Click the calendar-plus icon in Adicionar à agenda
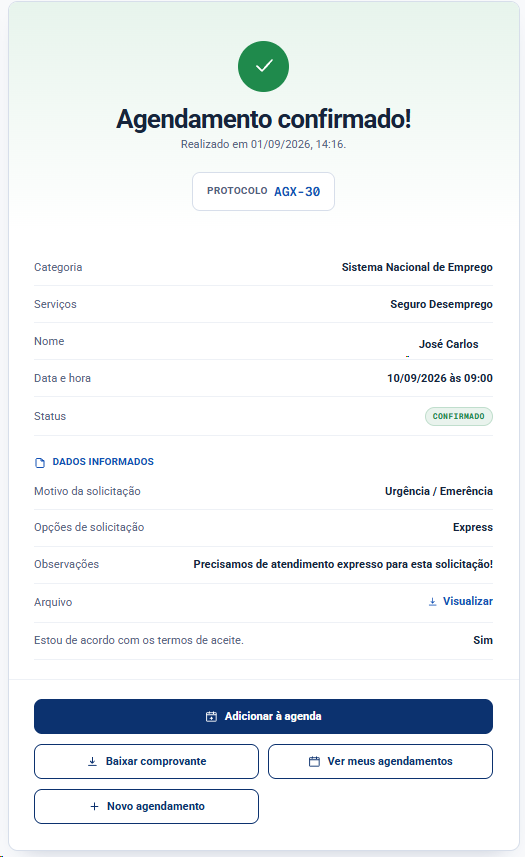 point(211,716)
